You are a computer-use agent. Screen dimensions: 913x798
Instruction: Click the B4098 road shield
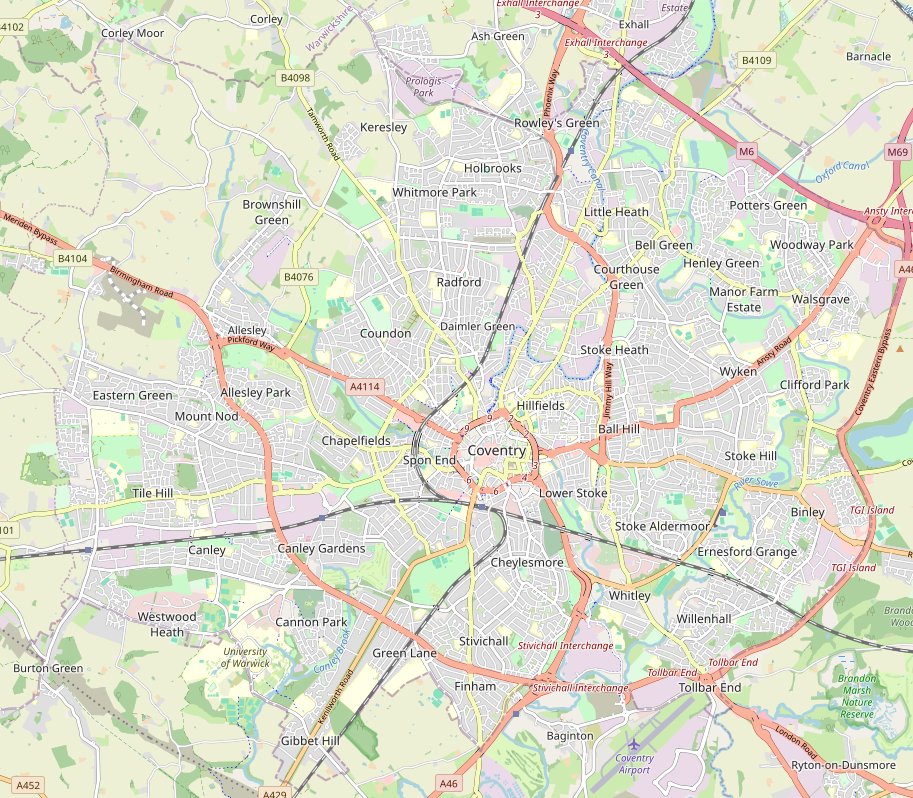[x=295, y=77]
